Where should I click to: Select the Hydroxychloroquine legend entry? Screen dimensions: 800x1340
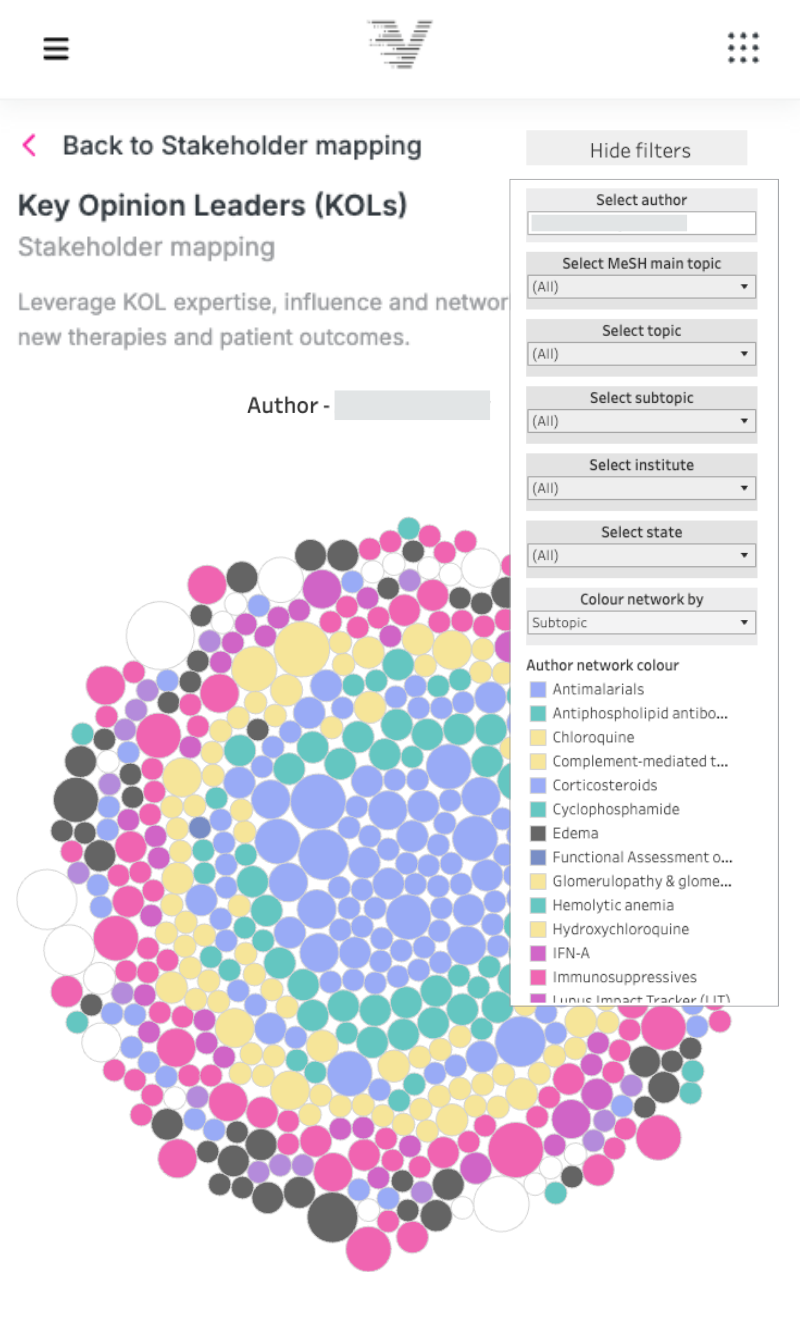click(620, 929)
